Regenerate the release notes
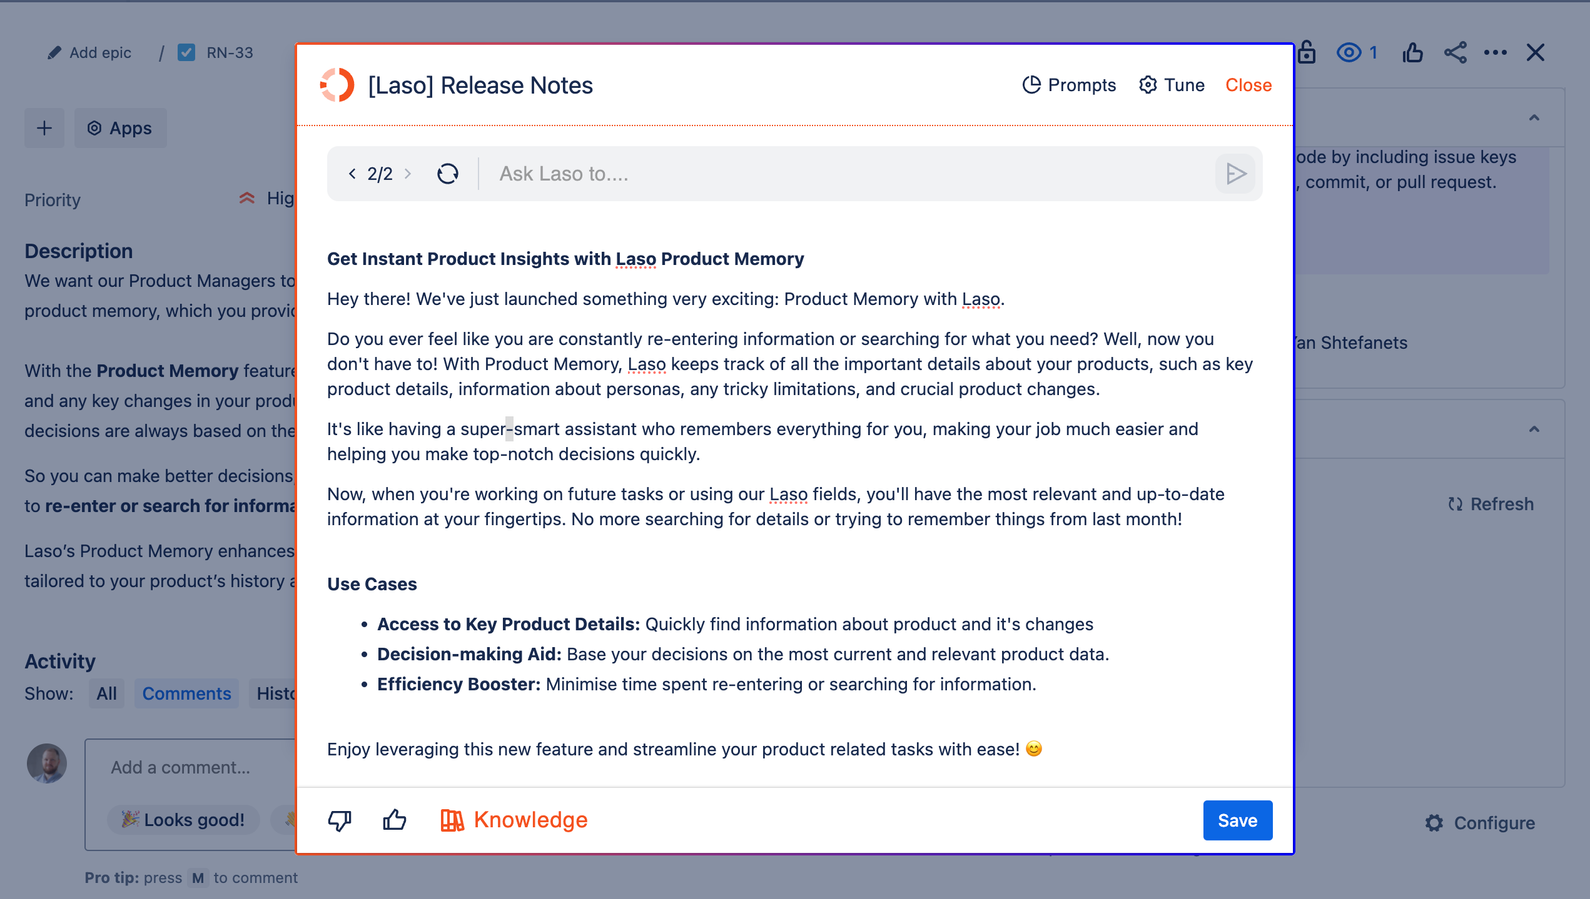The image size is (1590, 899). (x=448, y=174)
